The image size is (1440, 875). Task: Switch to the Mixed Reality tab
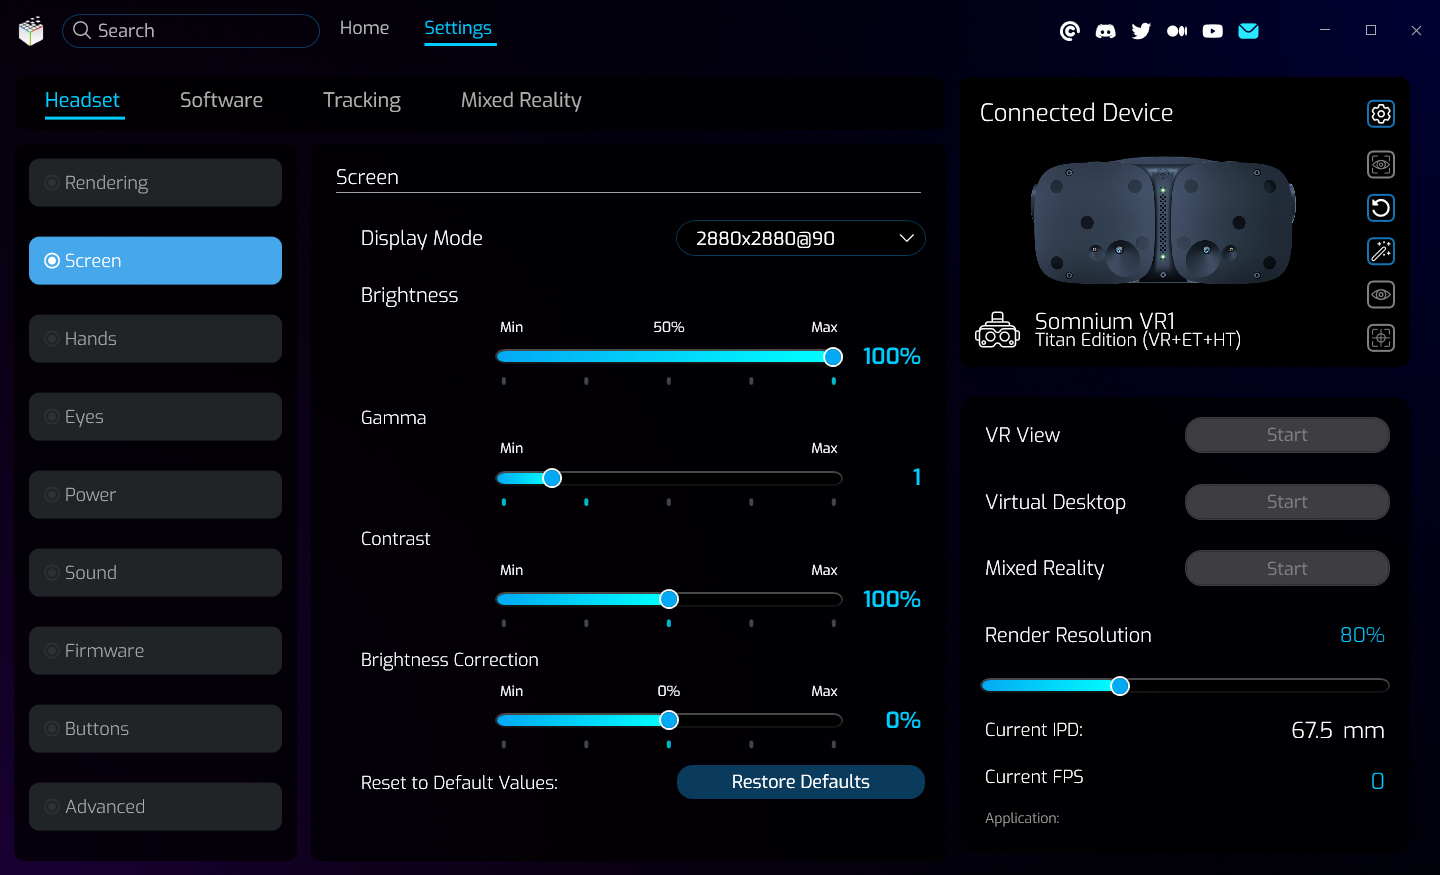click(521, 101)
